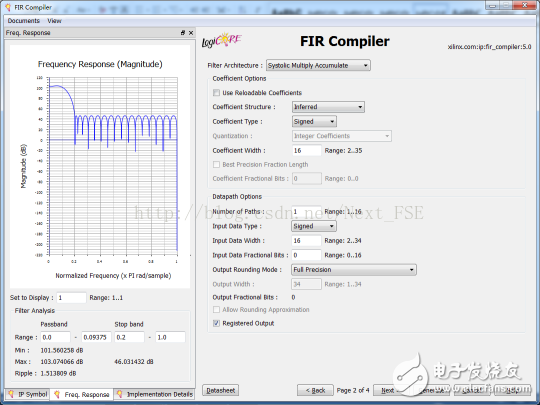
Task: Click the FIR Compiler title bar icon
Action: click(x=8, y=7)
